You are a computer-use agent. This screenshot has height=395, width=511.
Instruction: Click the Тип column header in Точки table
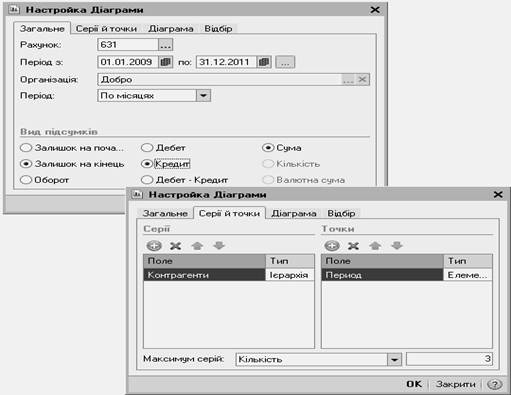pos(468,261)
